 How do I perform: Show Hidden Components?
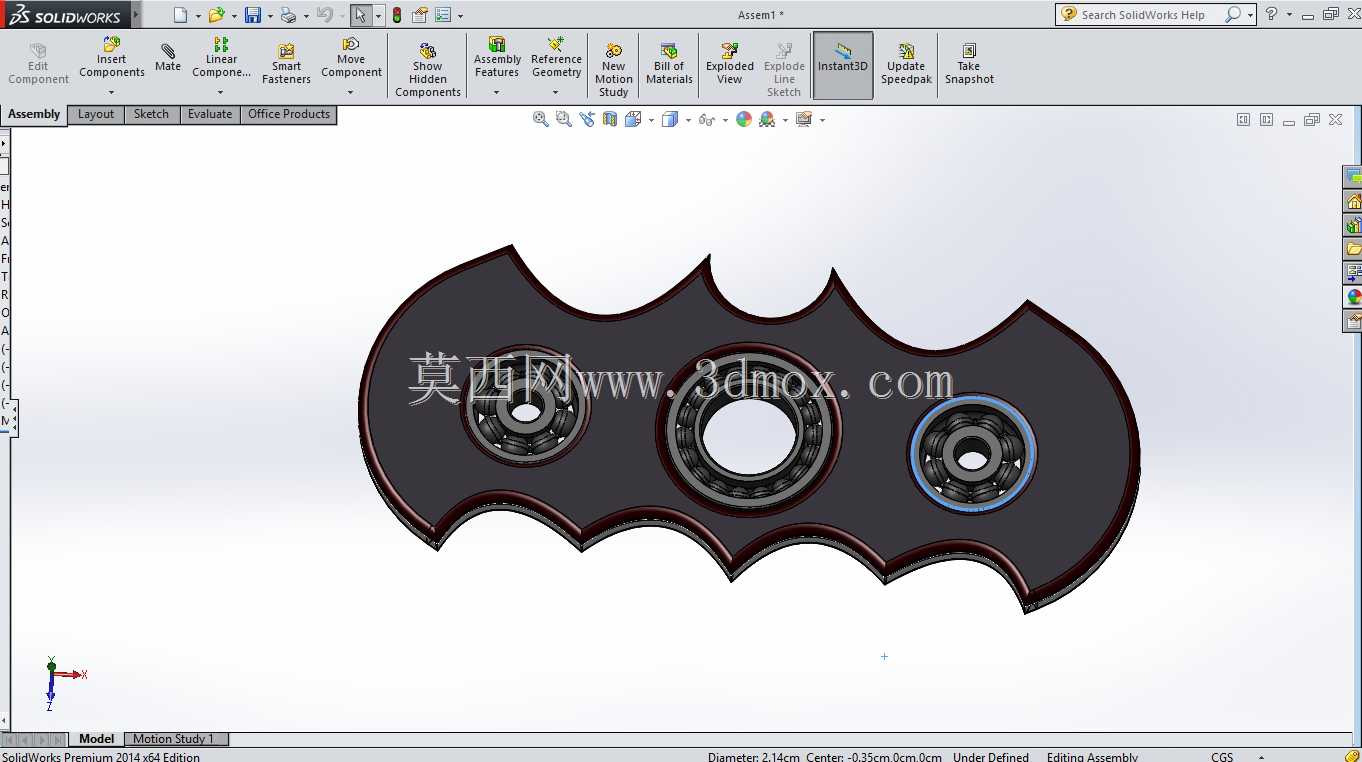click(428, 70)
